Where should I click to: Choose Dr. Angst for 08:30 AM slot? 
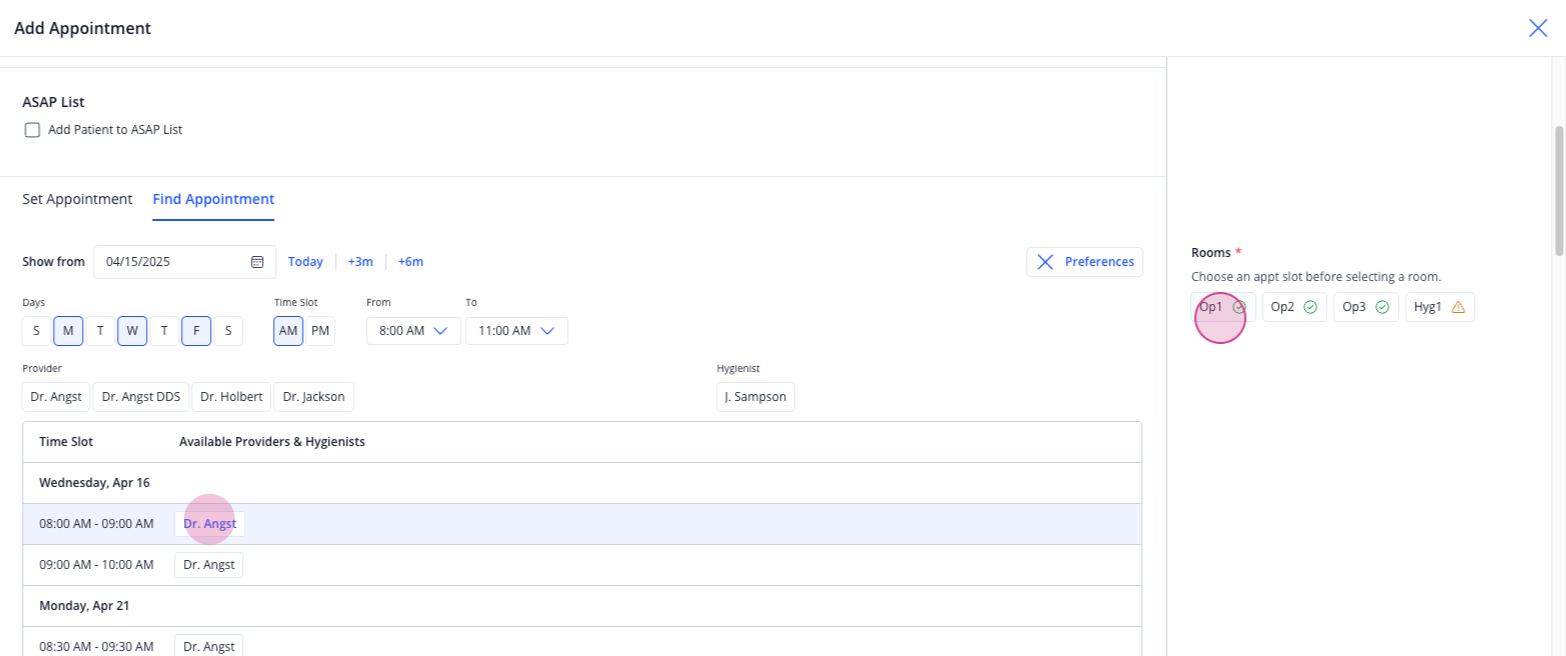[x=209, y=647]
